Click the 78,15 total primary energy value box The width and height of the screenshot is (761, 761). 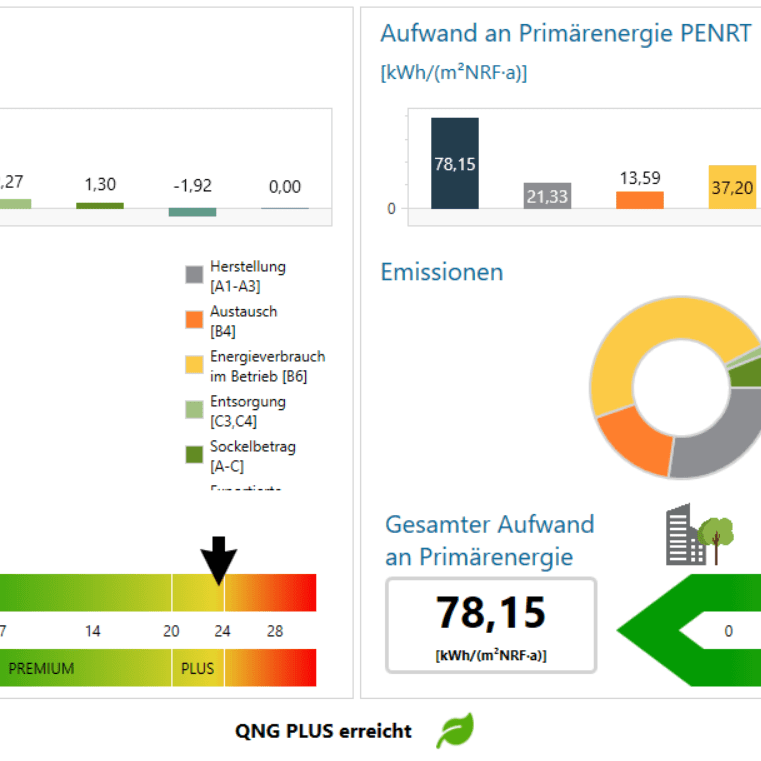click(x=490, y=625)
